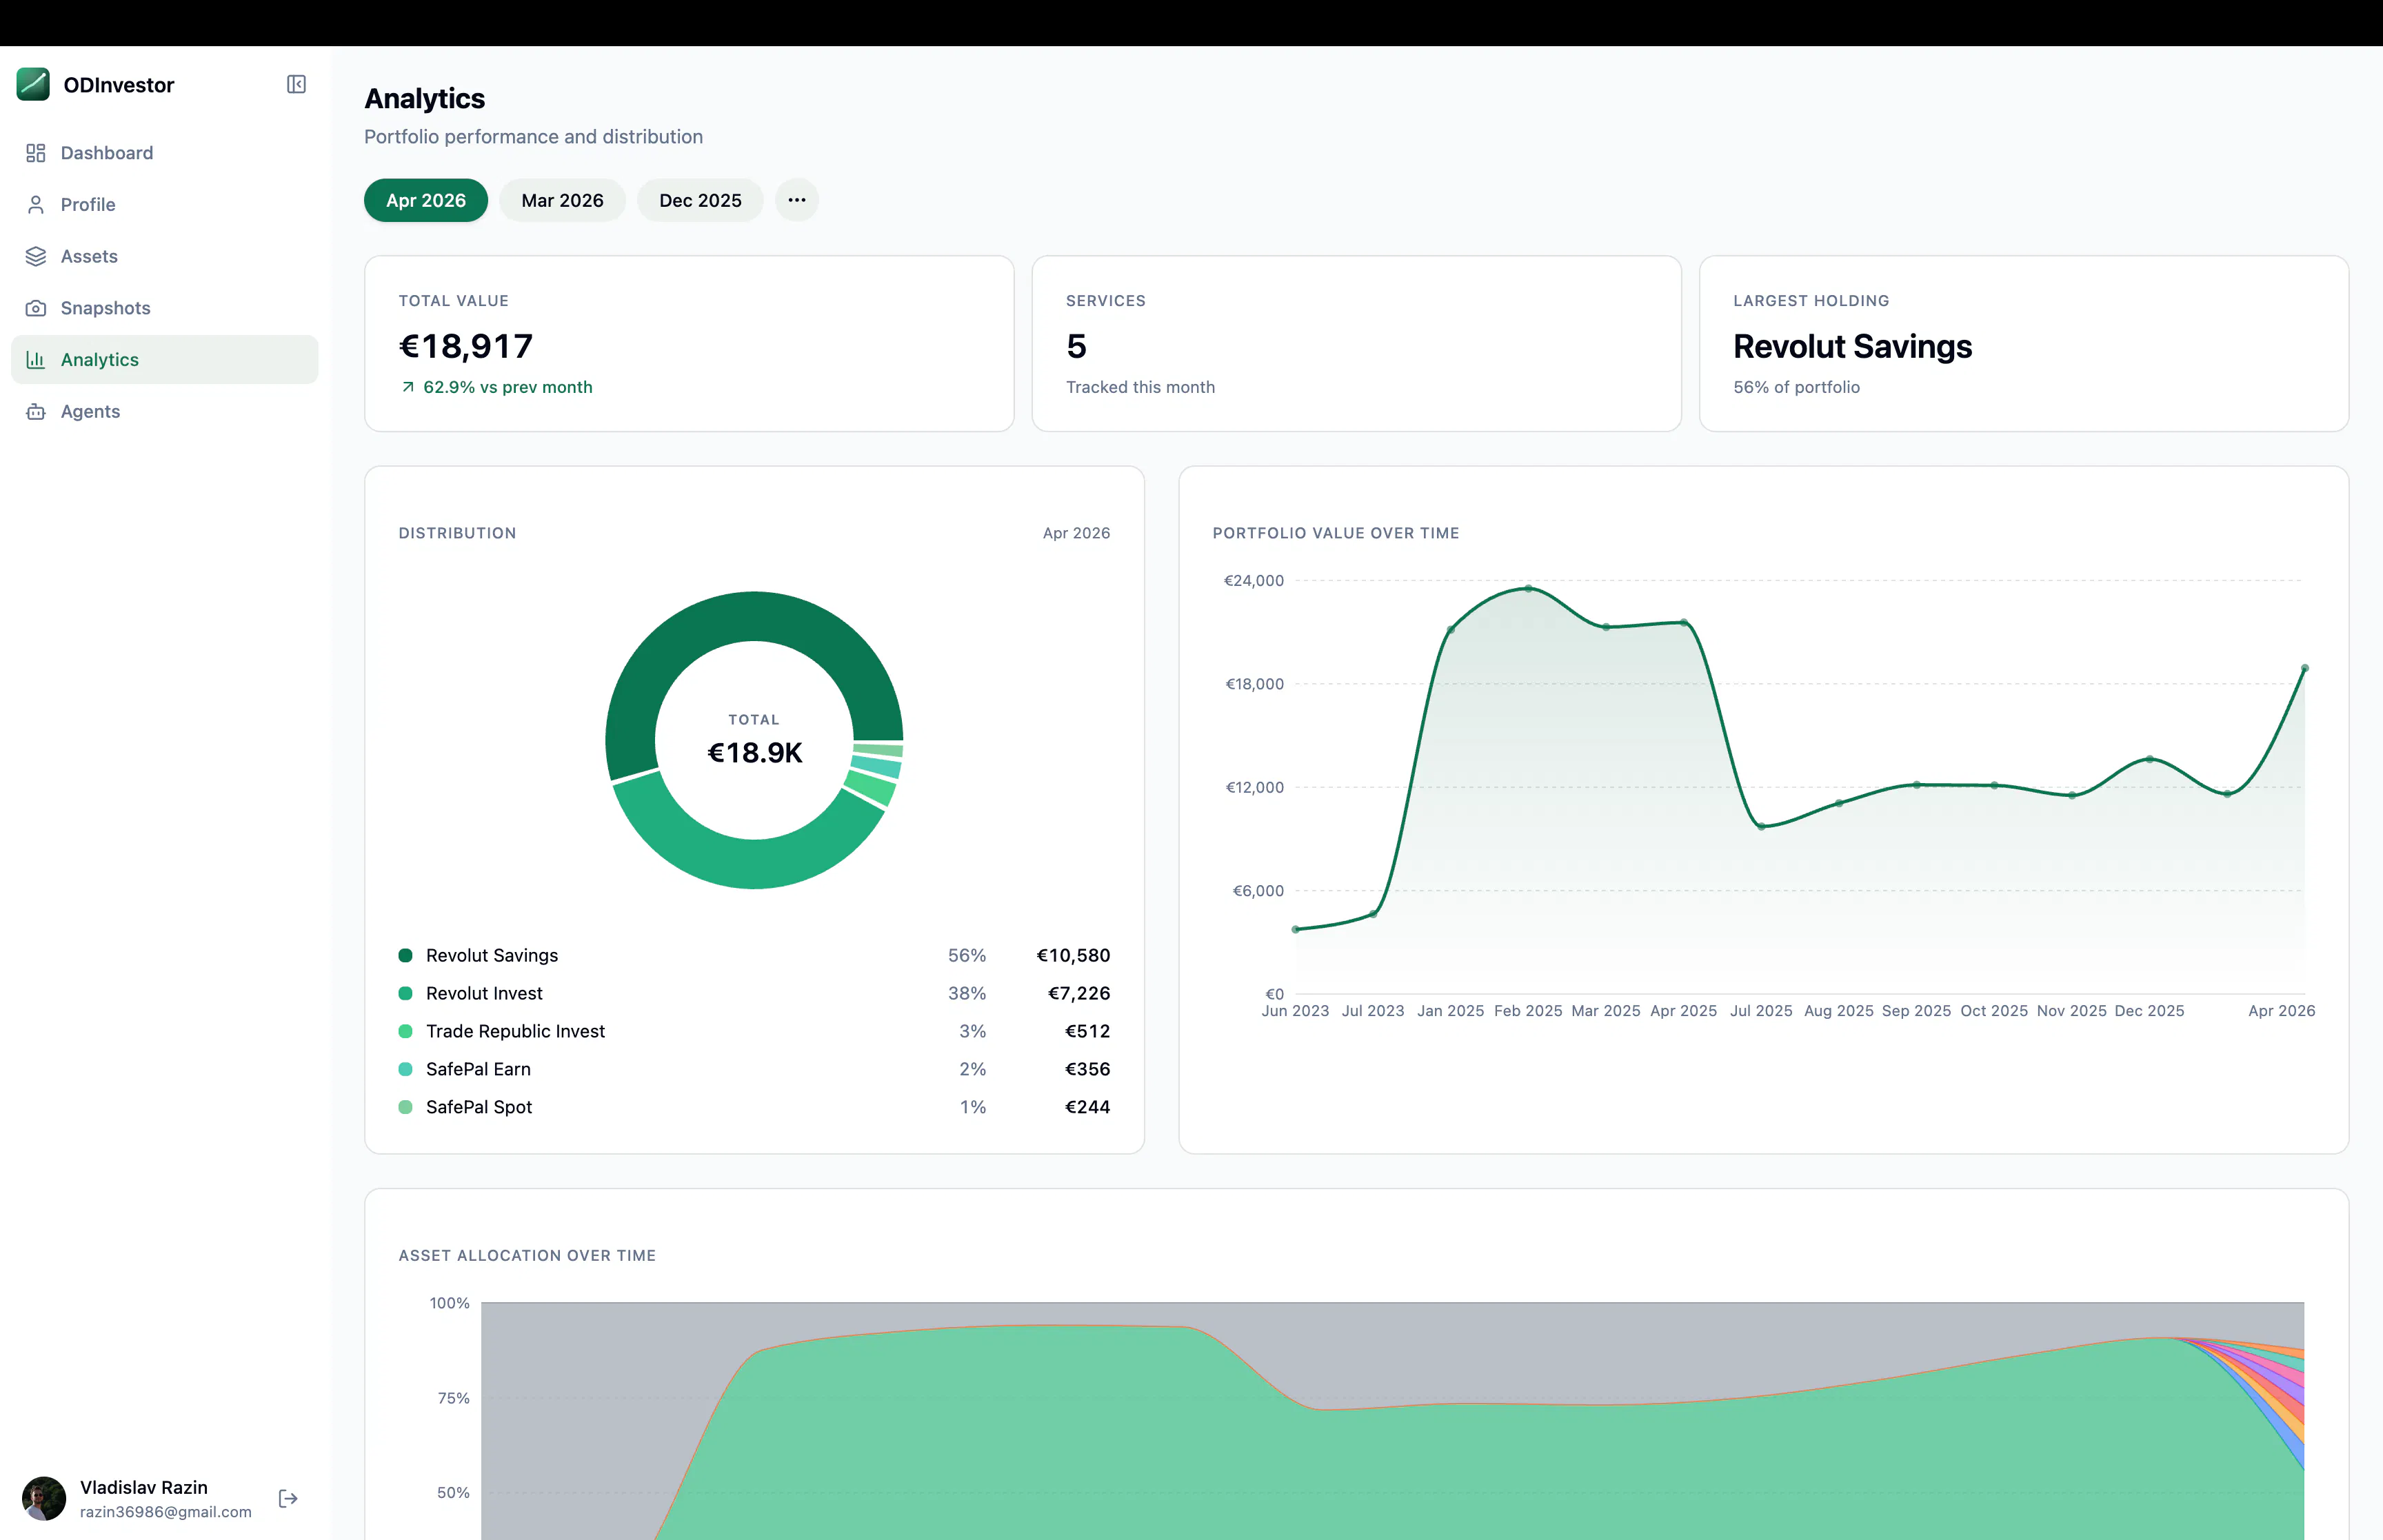
Task: Click the ODInvestor logo icon
Action: point(33,84)
